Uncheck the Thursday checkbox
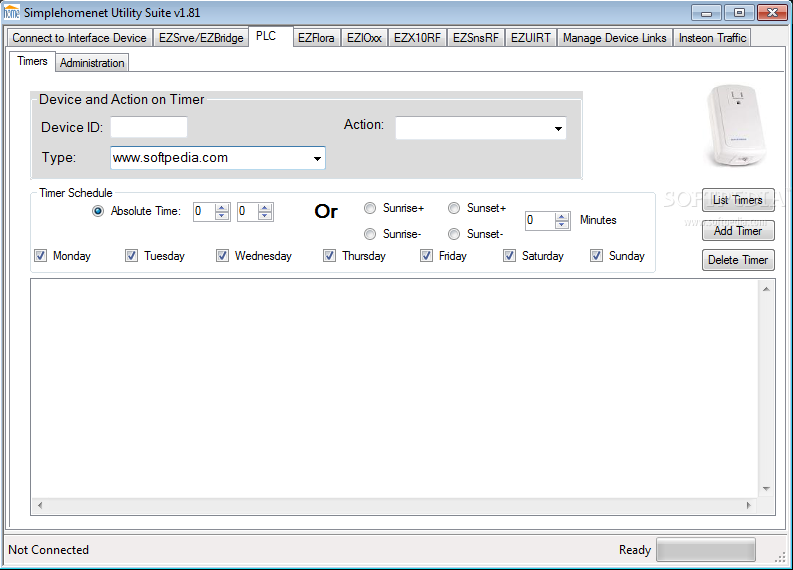793x570 pixels. coord(329,255)
